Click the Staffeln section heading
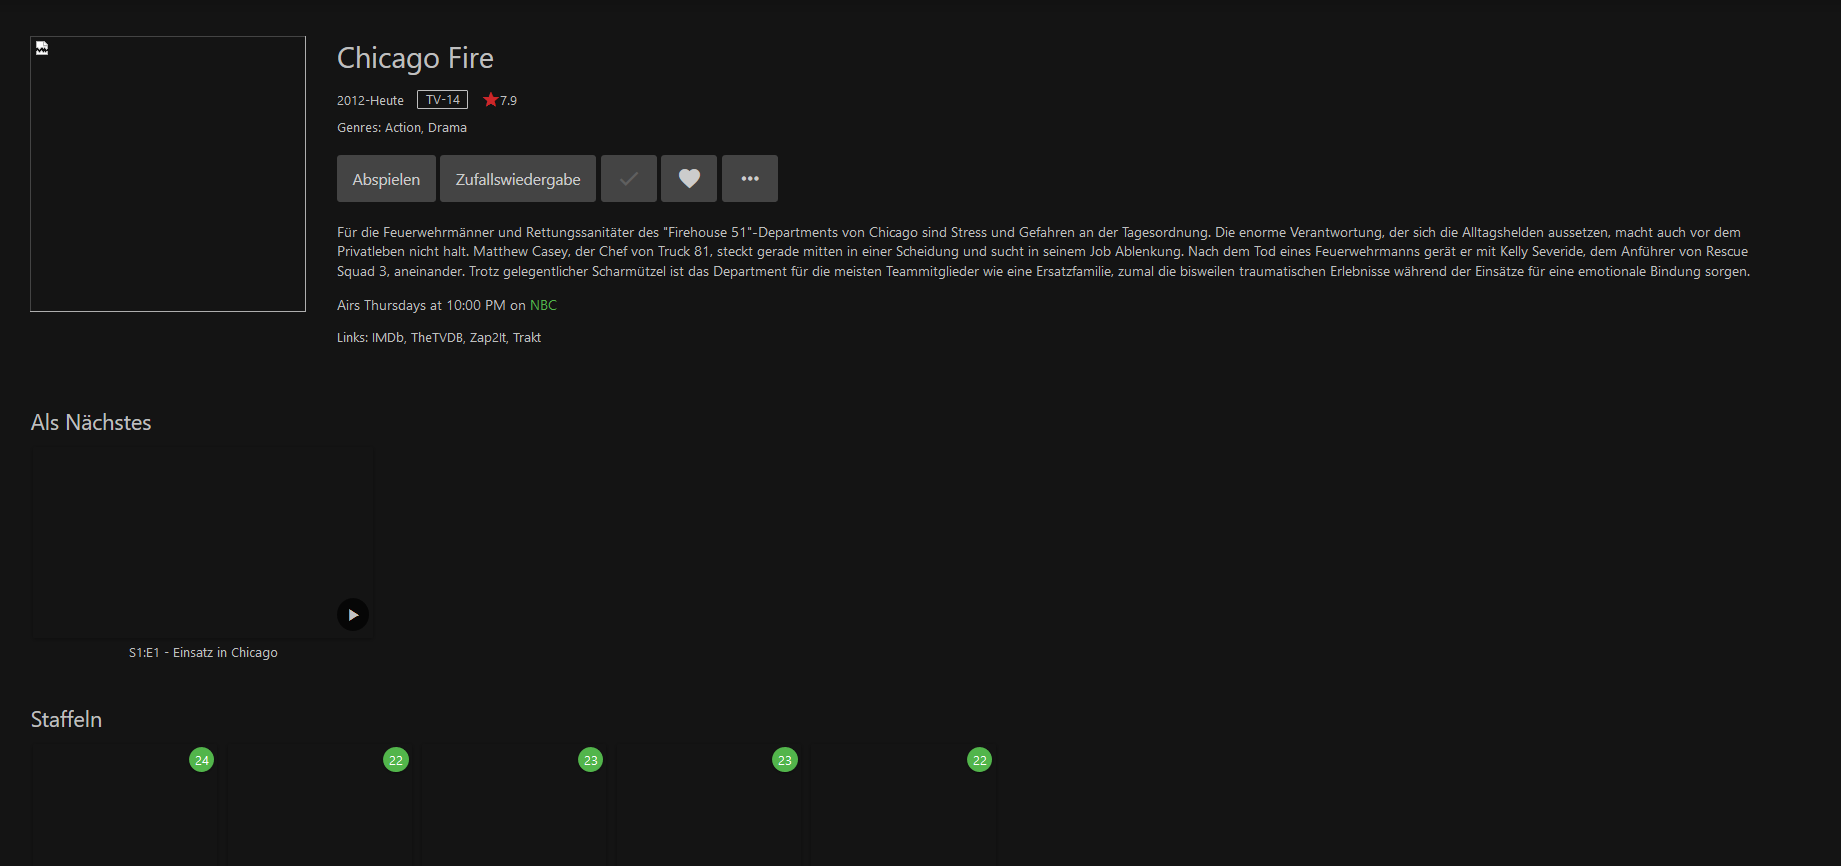1841x866 pixels. pos(66,720)
